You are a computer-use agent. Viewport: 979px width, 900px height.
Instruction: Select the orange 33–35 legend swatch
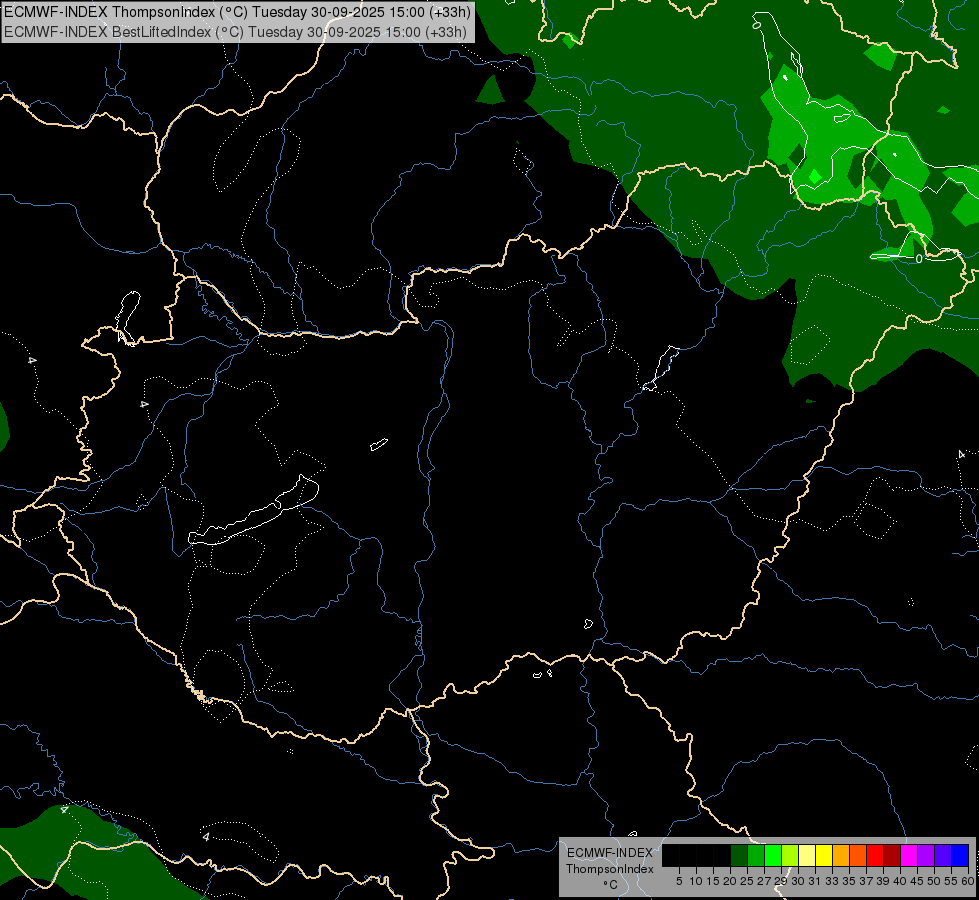click(840, 855)
